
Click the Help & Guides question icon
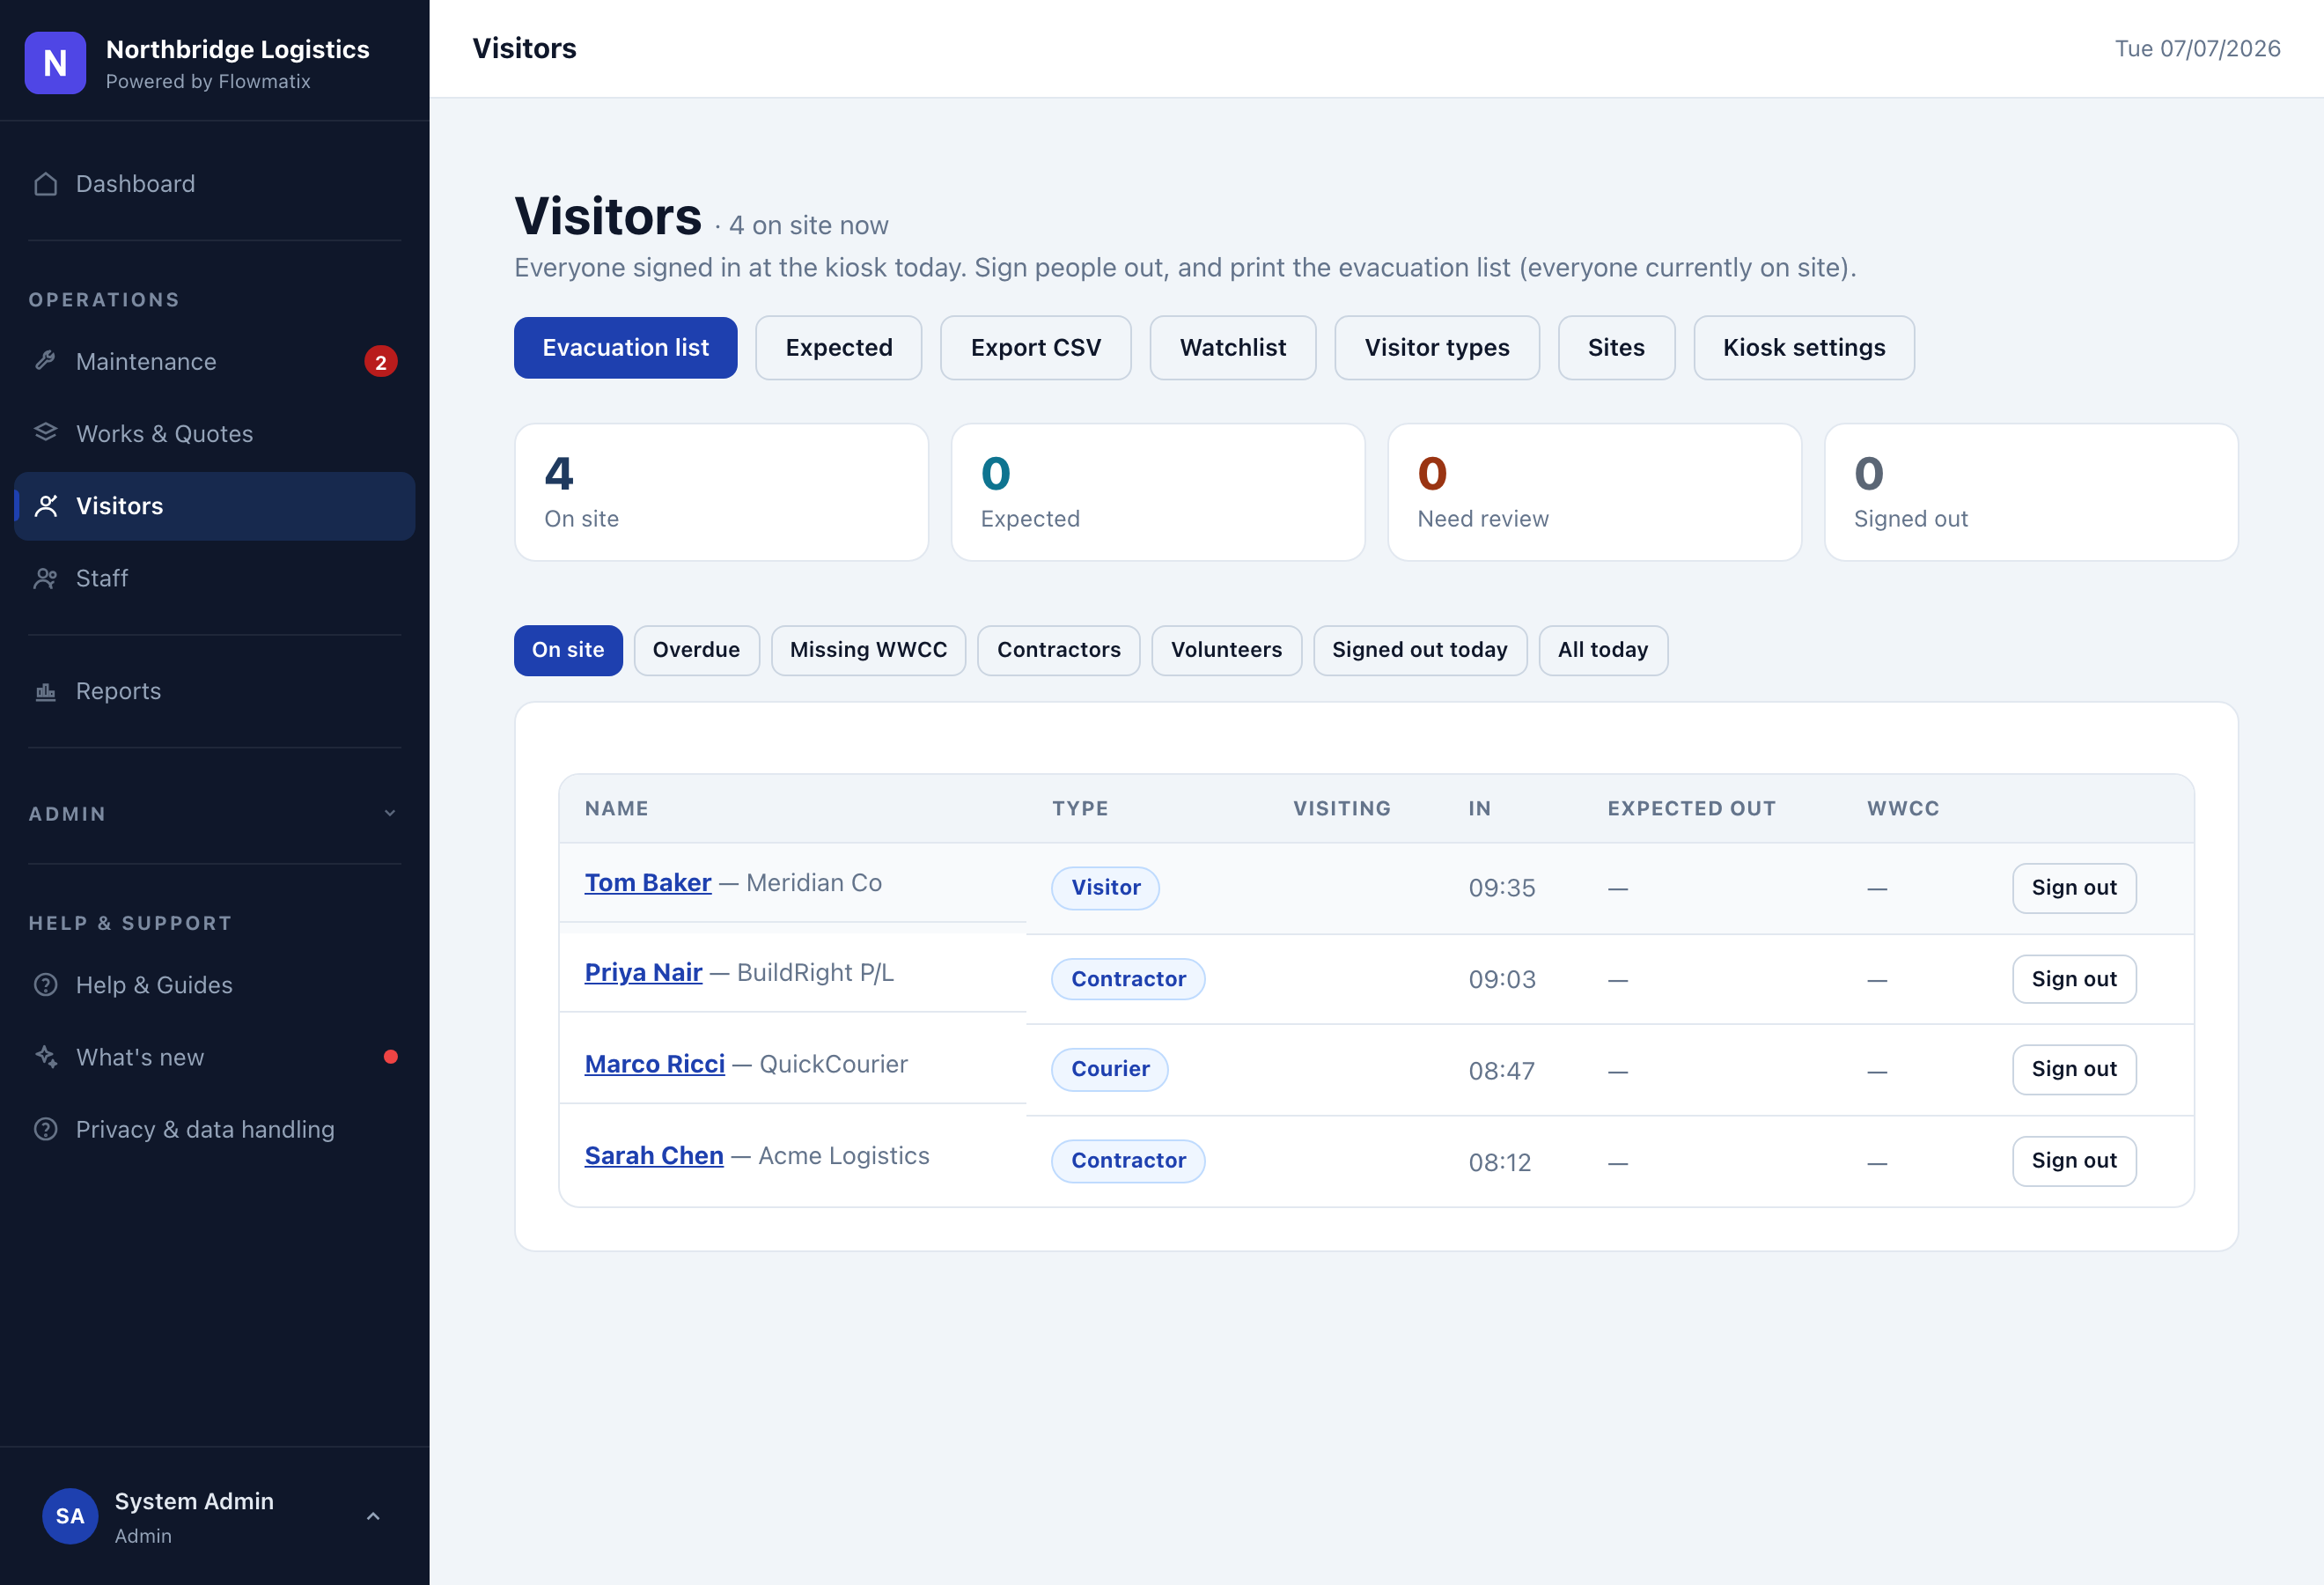pyautogui.click(x=46, y=985)
